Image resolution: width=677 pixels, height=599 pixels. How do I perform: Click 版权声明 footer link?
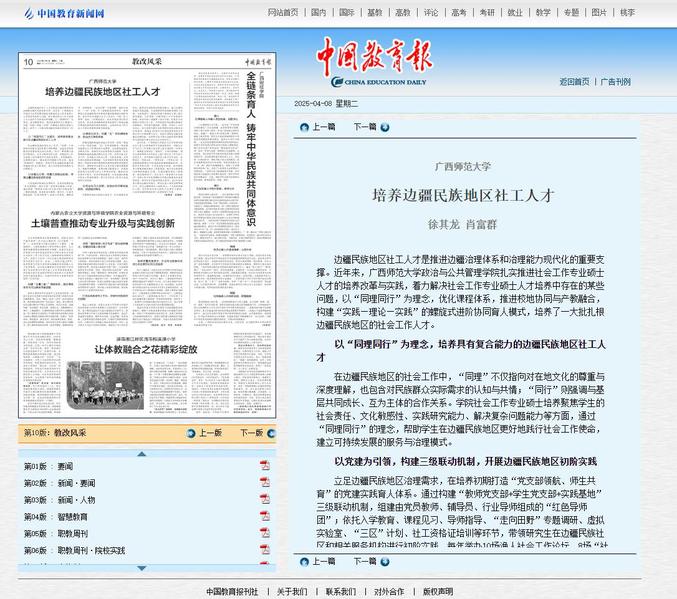click(438, 591)
